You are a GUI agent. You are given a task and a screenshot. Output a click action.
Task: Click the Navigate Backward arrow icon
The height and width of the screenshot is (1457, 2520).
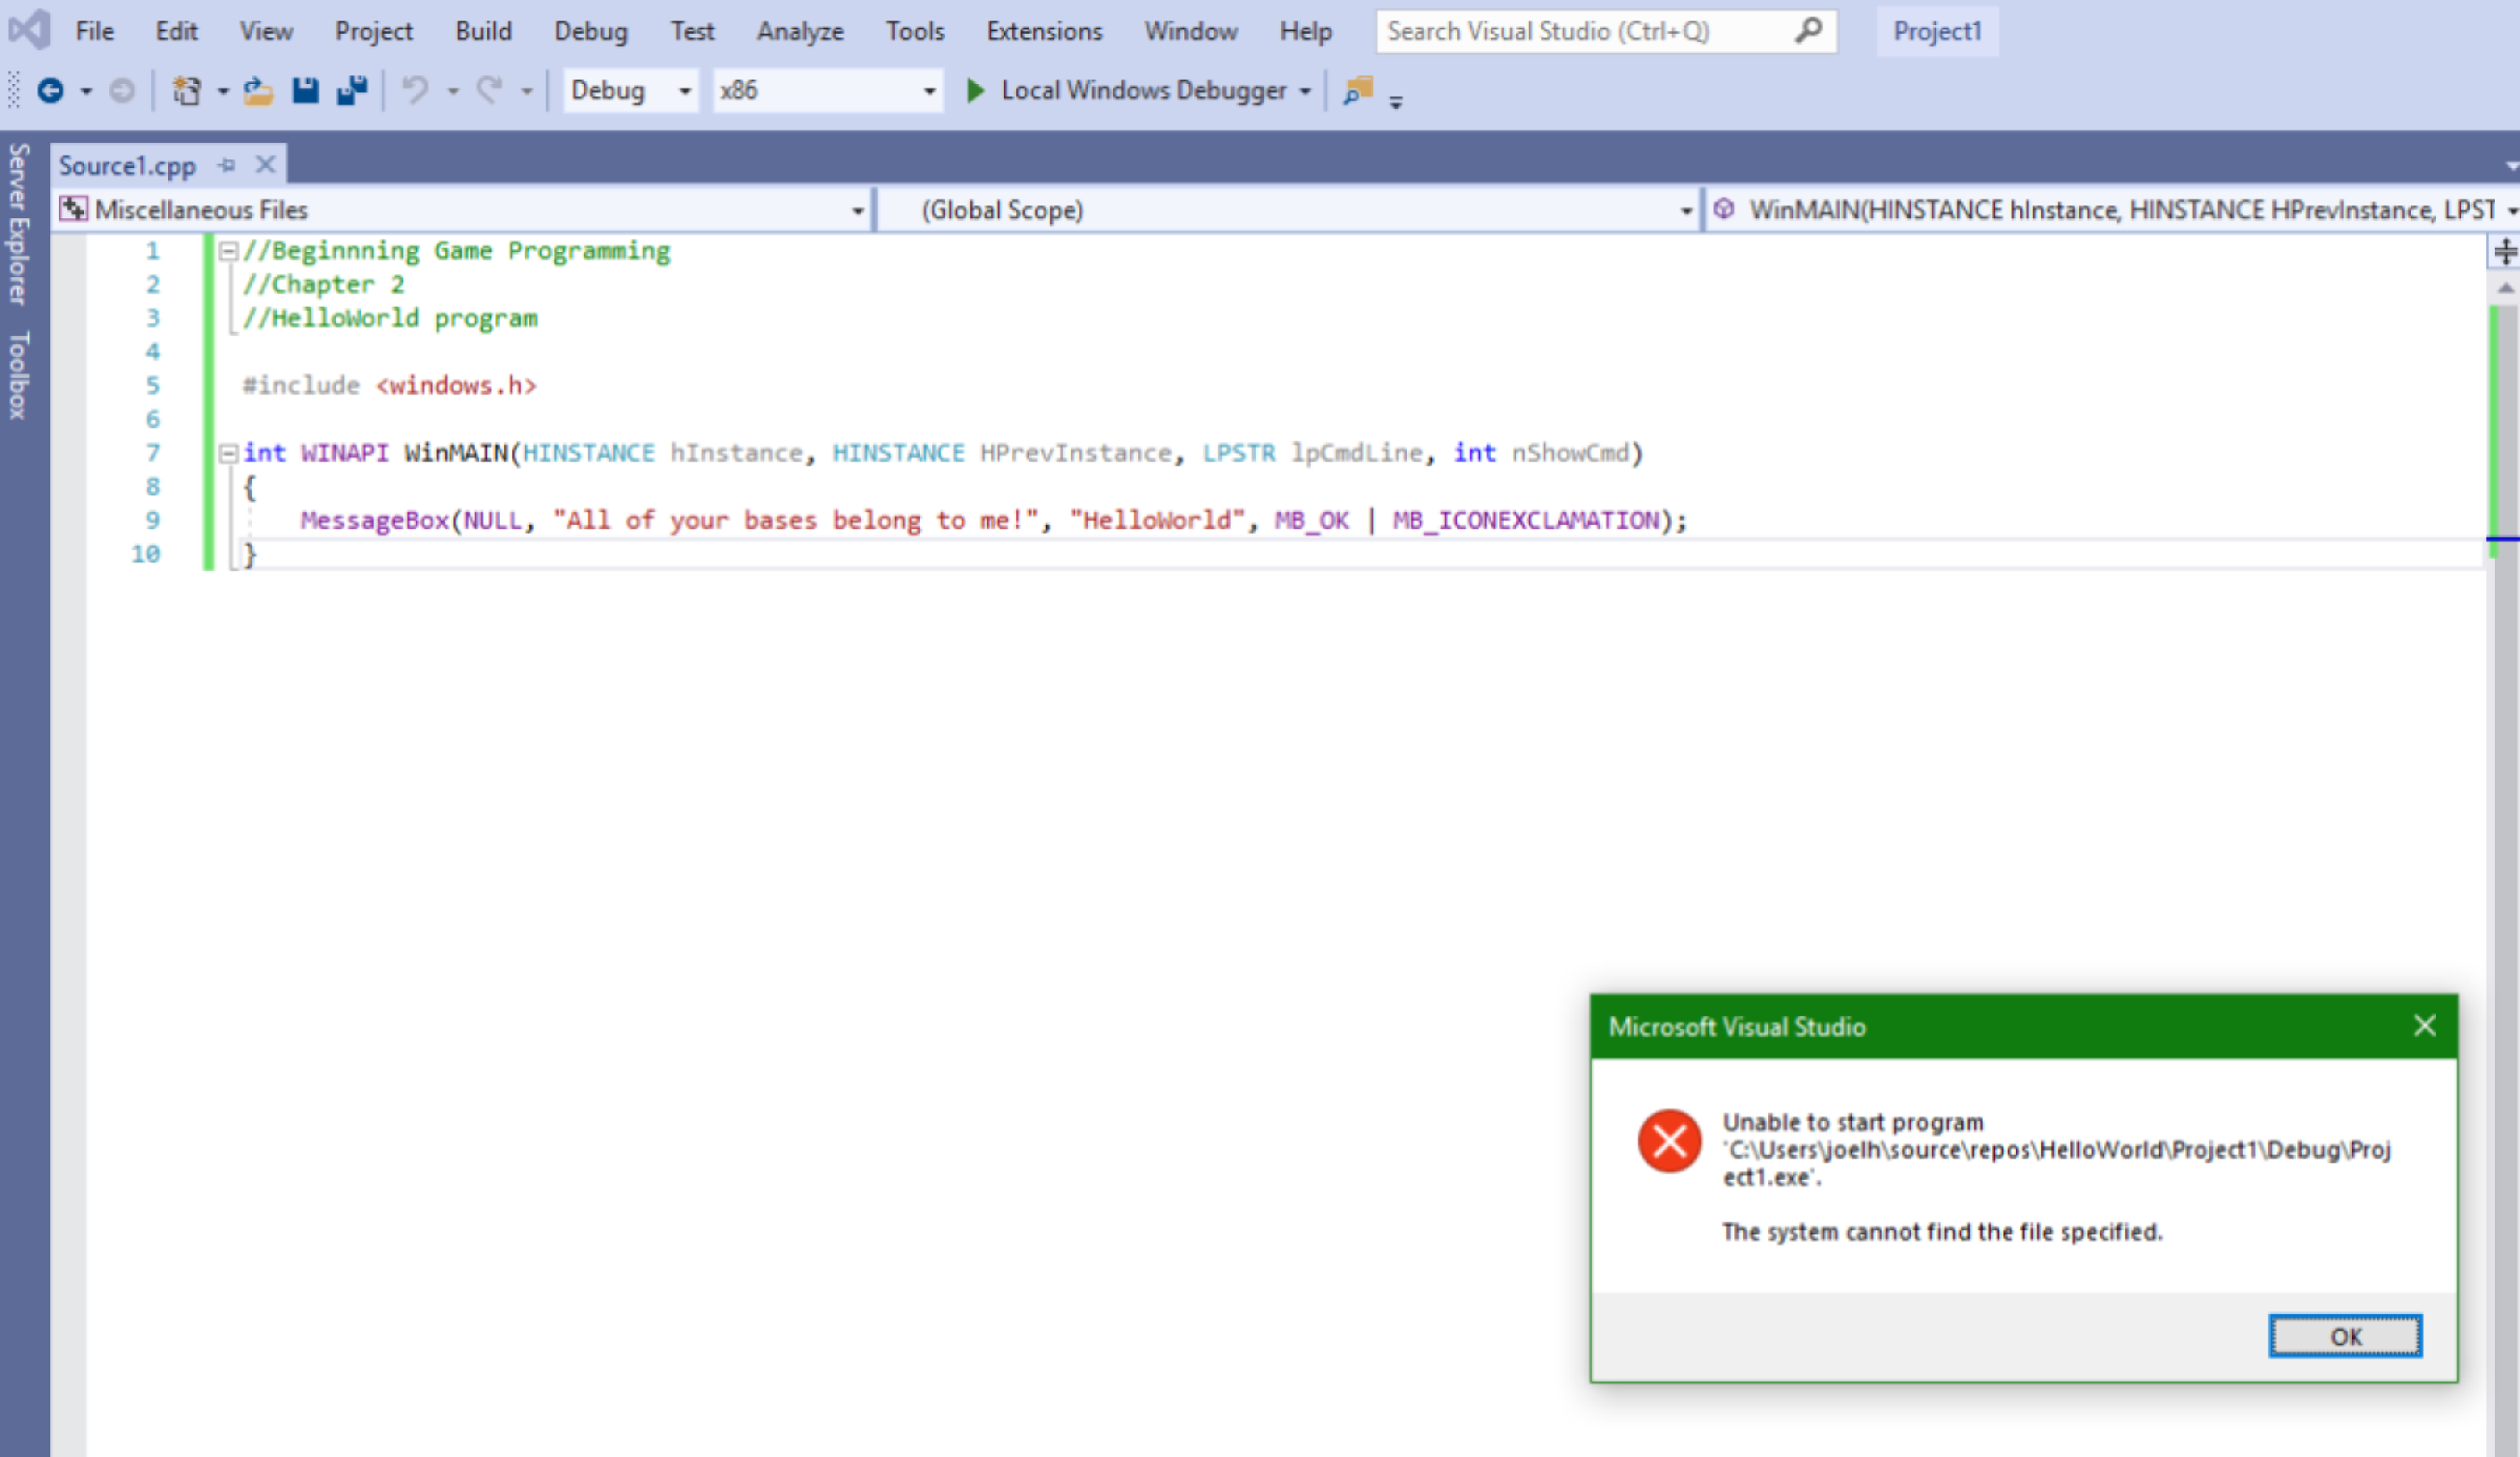pos(50,91)
